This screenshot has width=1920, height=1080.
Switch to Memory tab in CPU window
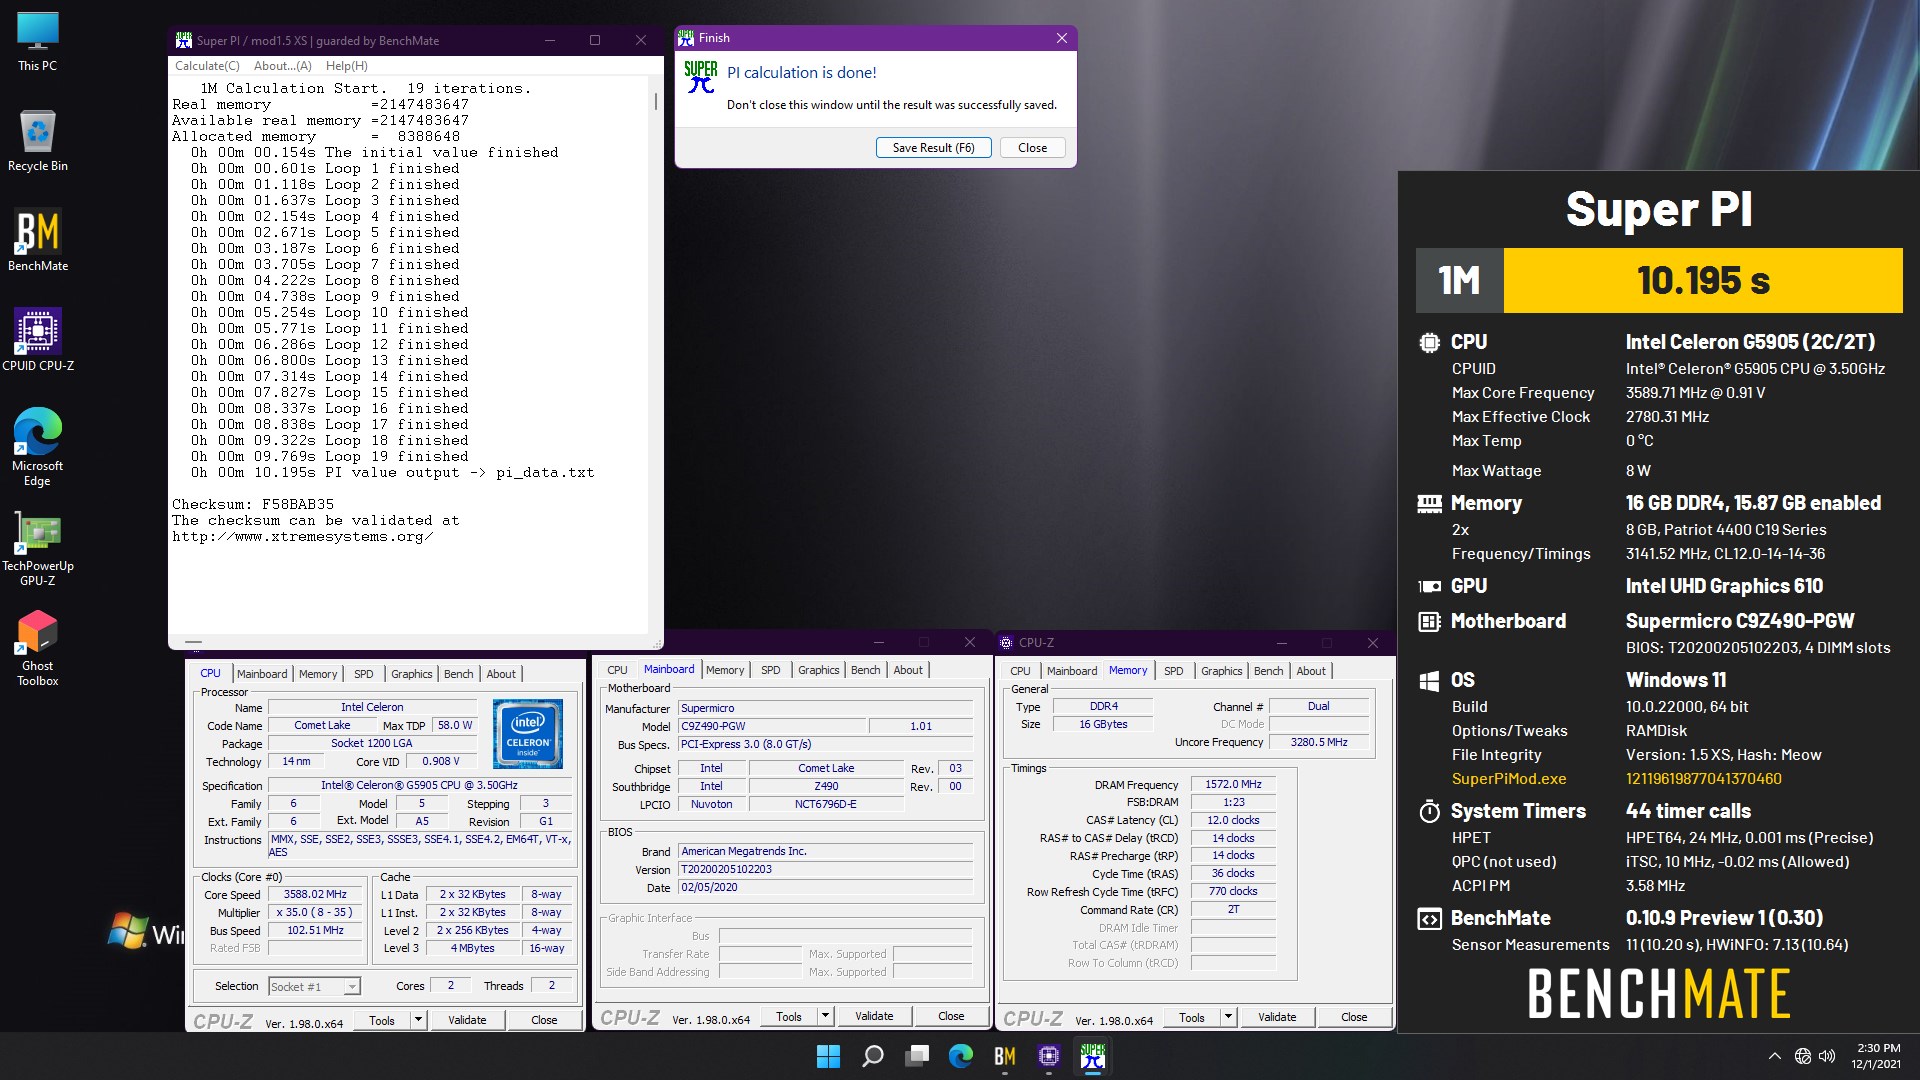(318, 673)
